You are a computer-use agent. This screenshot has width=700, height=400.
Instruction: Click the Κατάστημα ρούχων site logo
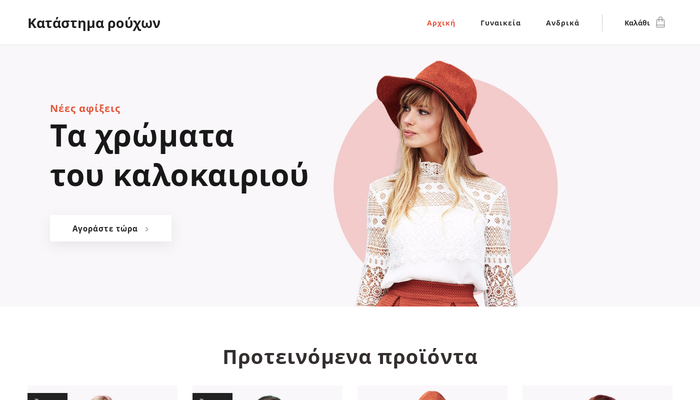pyautogui.click(x=94, y=23)
